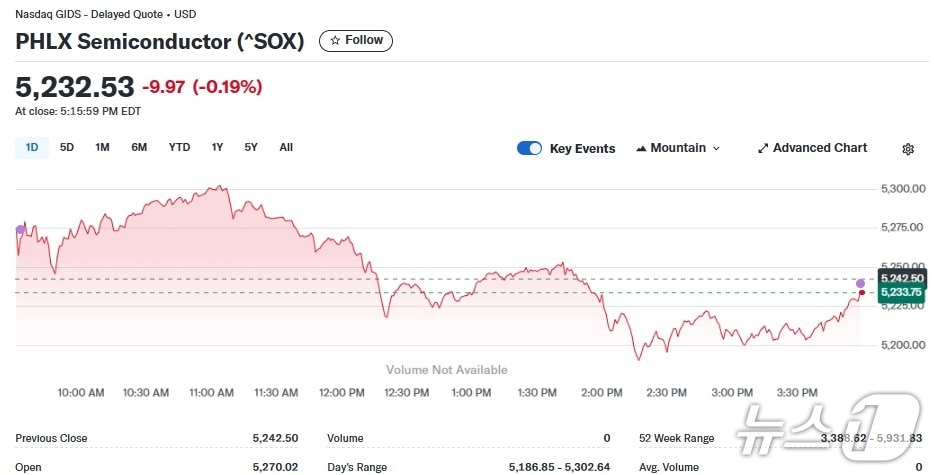The height and width of the screenshot is (475, 934).
Task: Select YTD time range
Action: point(179,148)
